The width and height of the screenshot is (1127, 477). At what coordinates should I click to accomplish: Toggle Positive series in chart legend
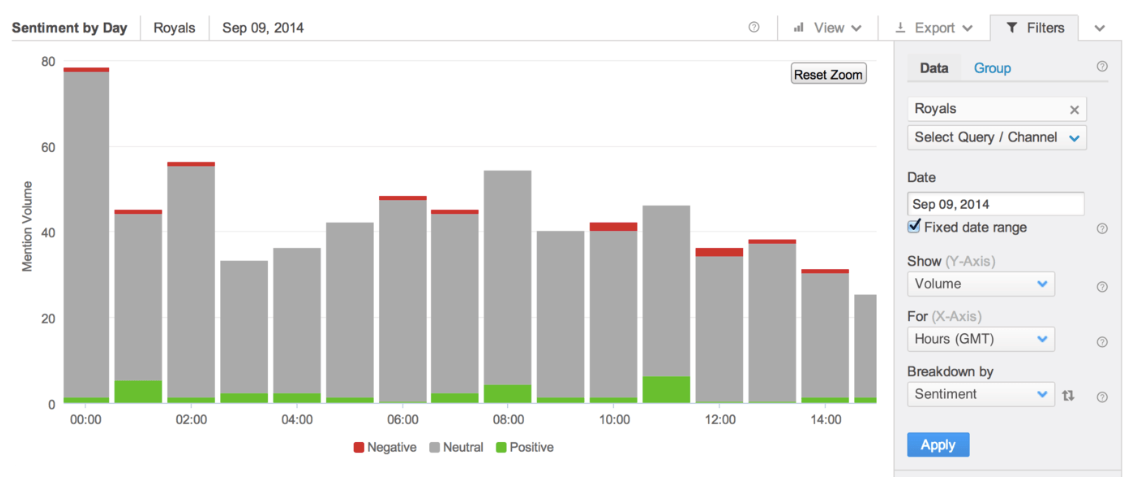click(x=525, y=448)
